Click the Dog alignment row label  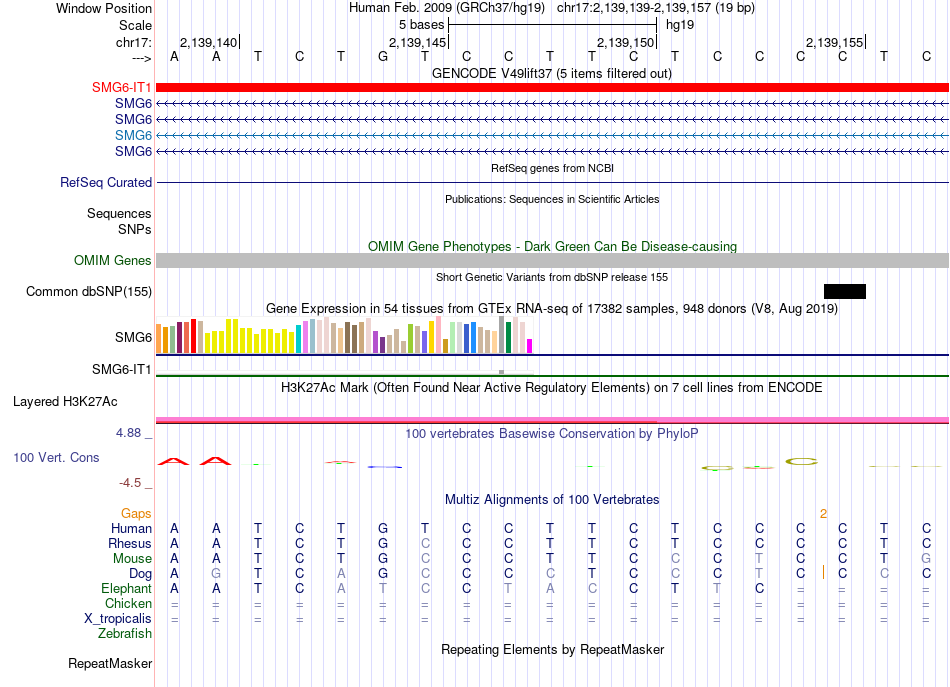pos(140,574)
